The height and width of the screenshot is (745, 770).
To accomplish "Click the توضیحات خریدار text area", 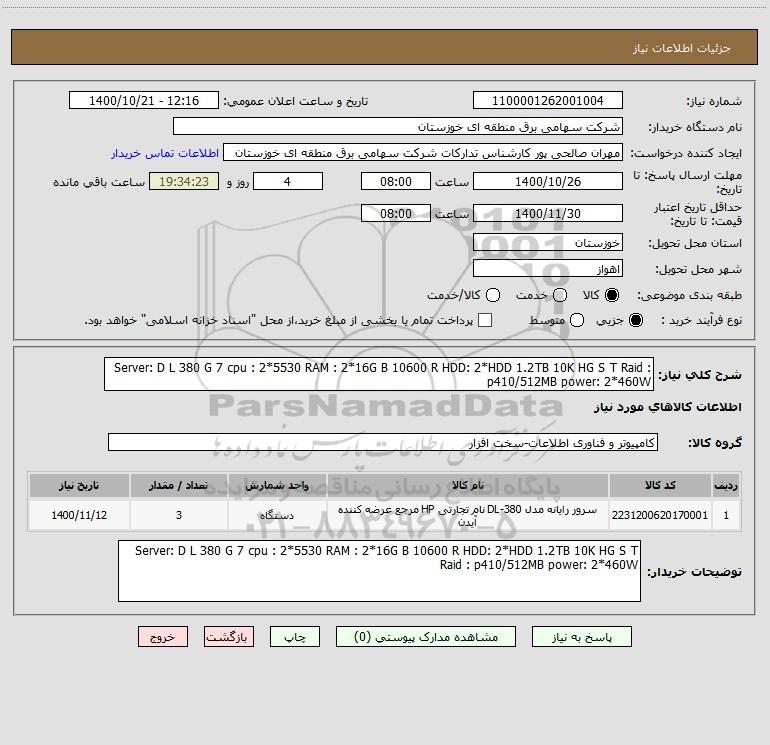I will [381, 572].
